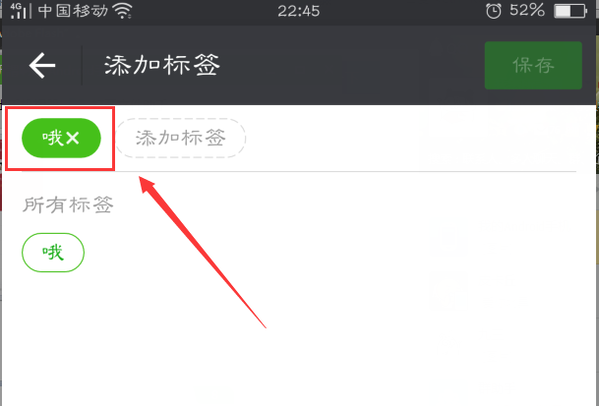599x406 pixels.
Task: Tap the 22:45 clock in status bar
Action: click(x=299, y=11)
